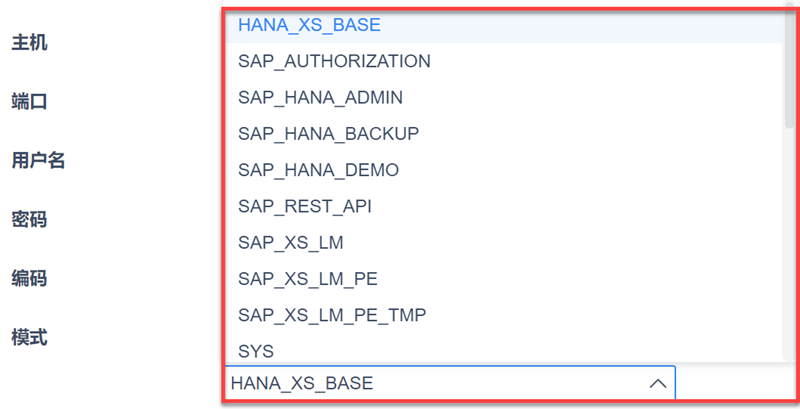Click the 模式 field label

pos(29,337)
